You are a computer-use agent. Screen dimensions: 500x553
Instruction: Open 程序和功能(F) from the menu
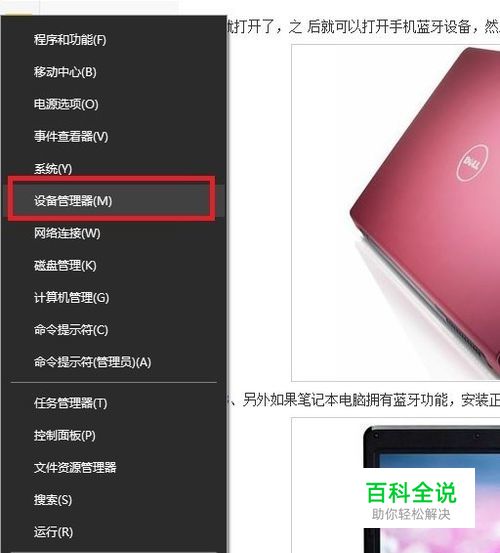113,40
